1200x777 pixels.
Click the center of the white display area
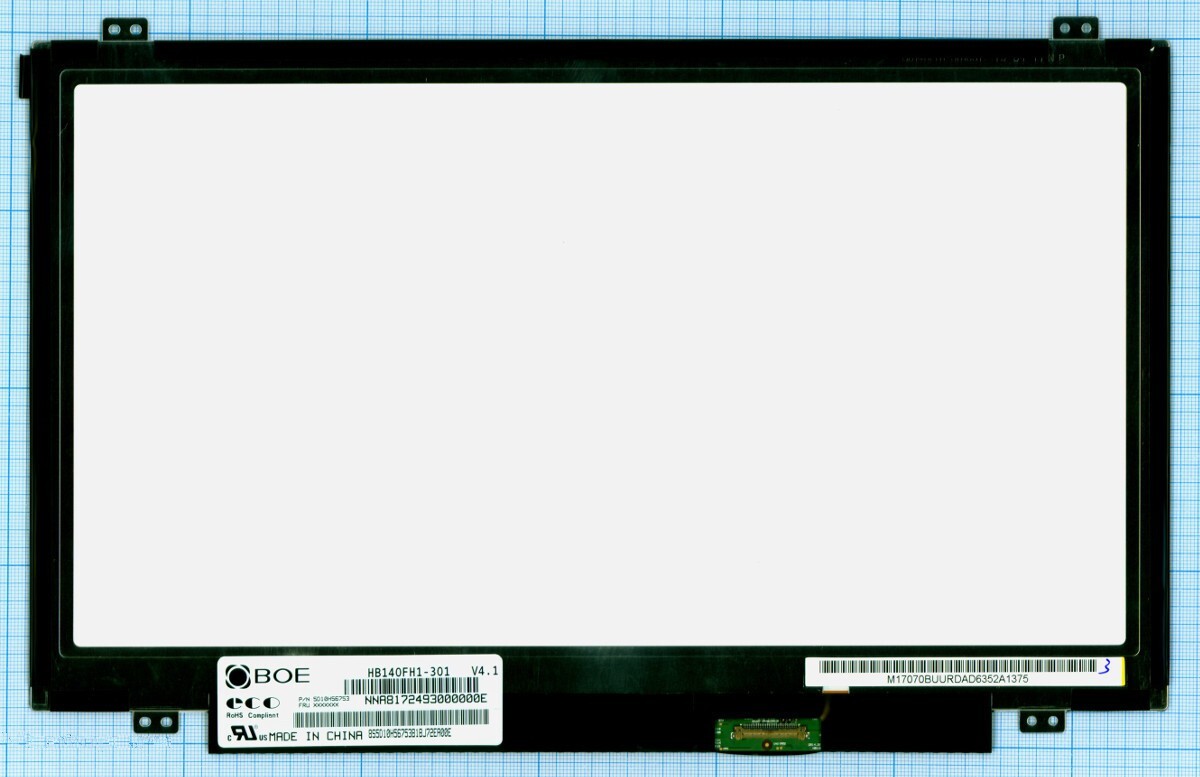click(x=600, y=365)
